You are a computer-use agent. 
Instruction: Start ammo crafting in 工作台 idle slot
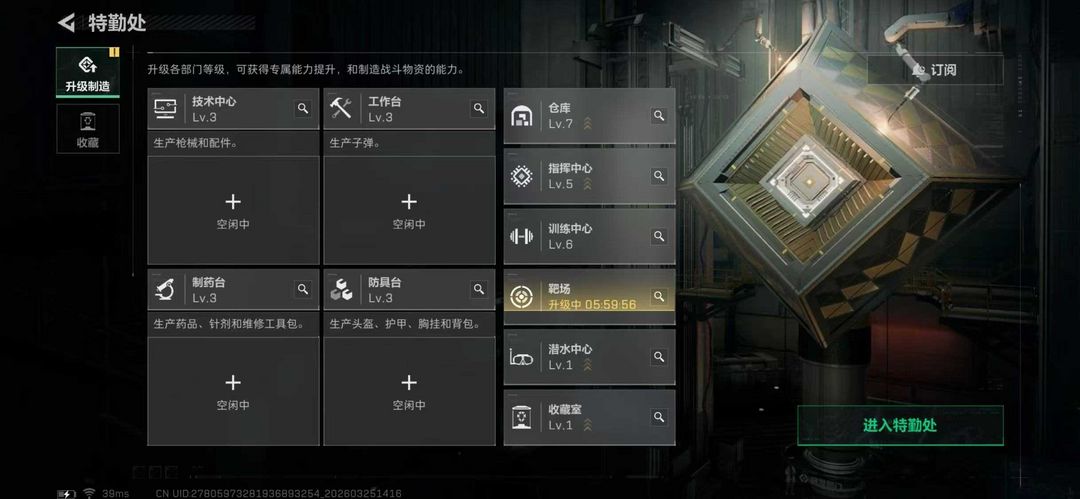409,210
